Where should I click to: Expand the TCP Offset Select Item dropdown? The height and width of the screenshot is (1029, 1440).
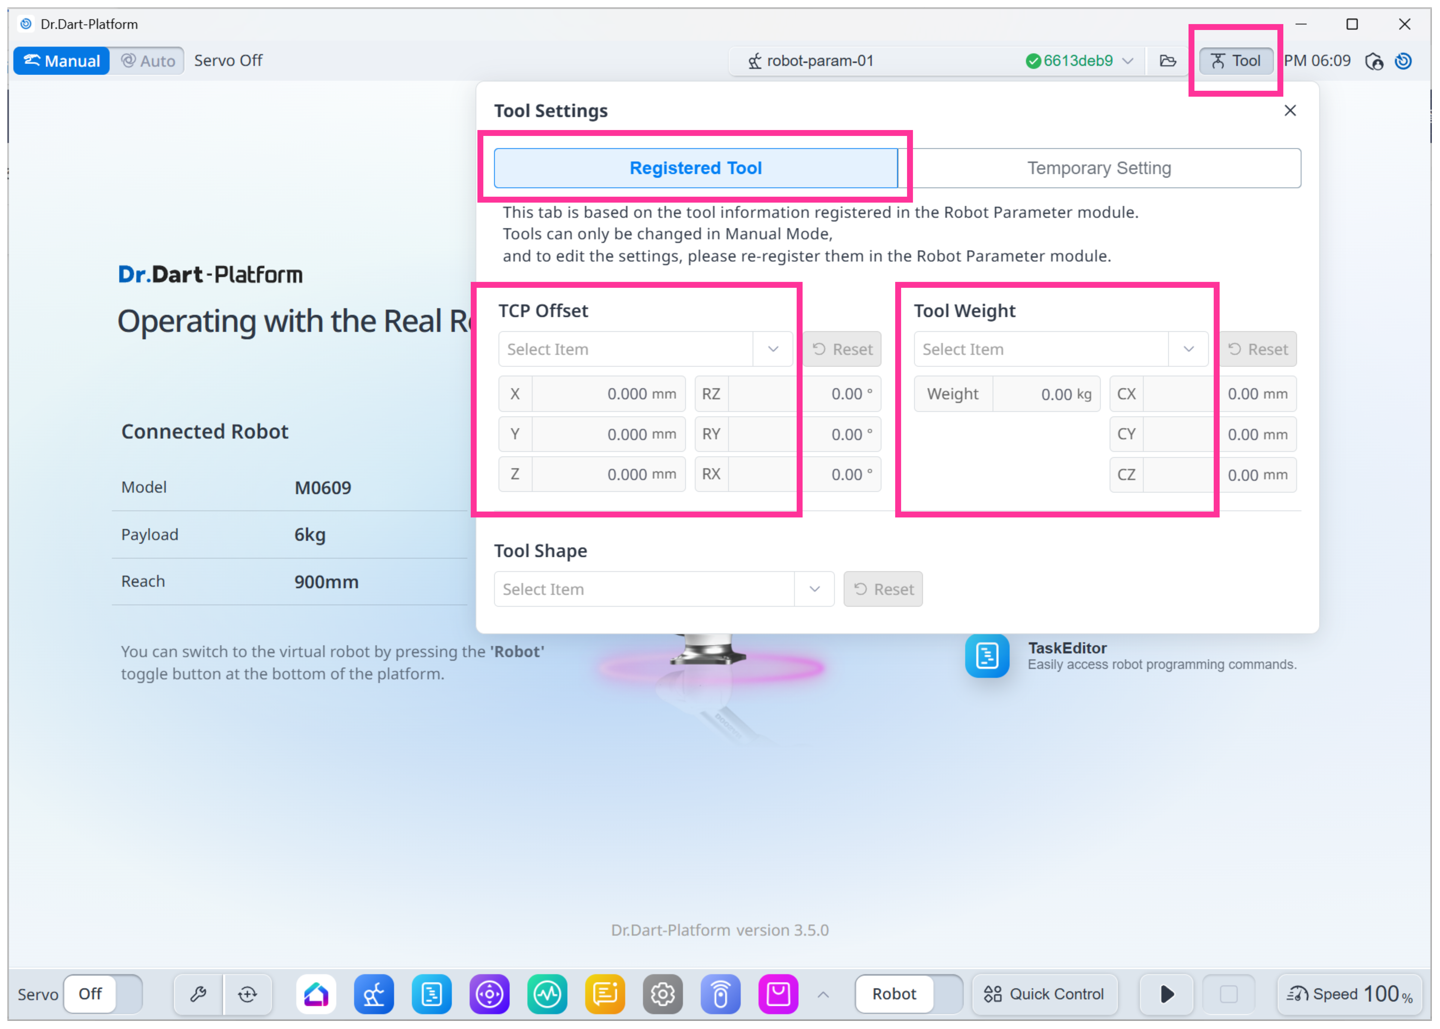pos(645,349)
